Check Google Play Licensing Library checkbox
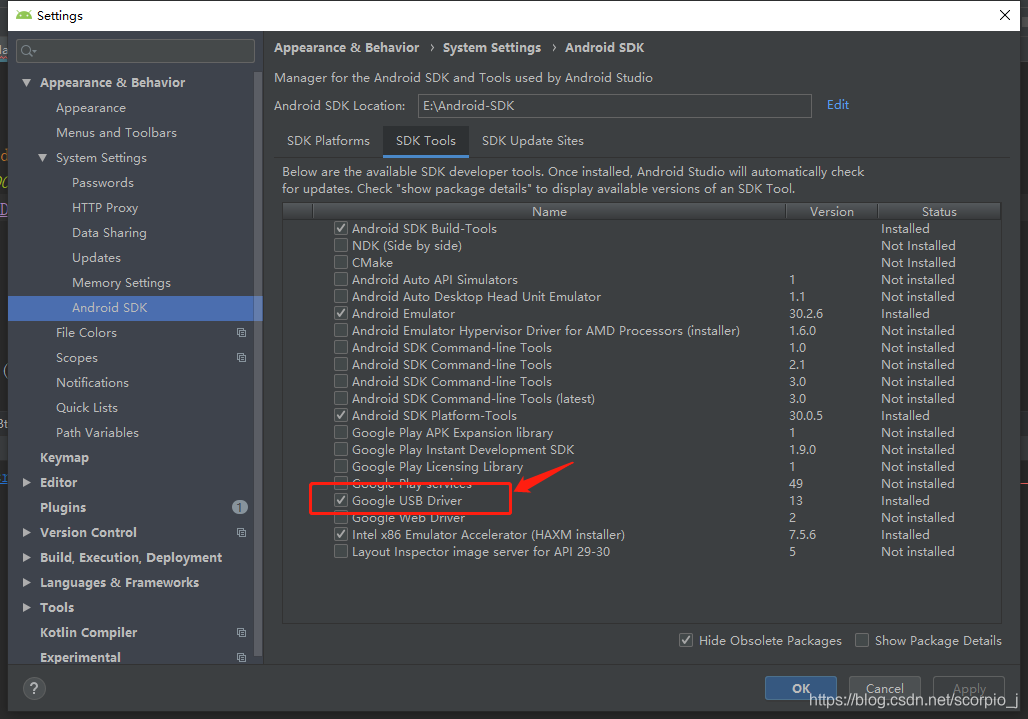1028x719 pixels. coord(341,466)
